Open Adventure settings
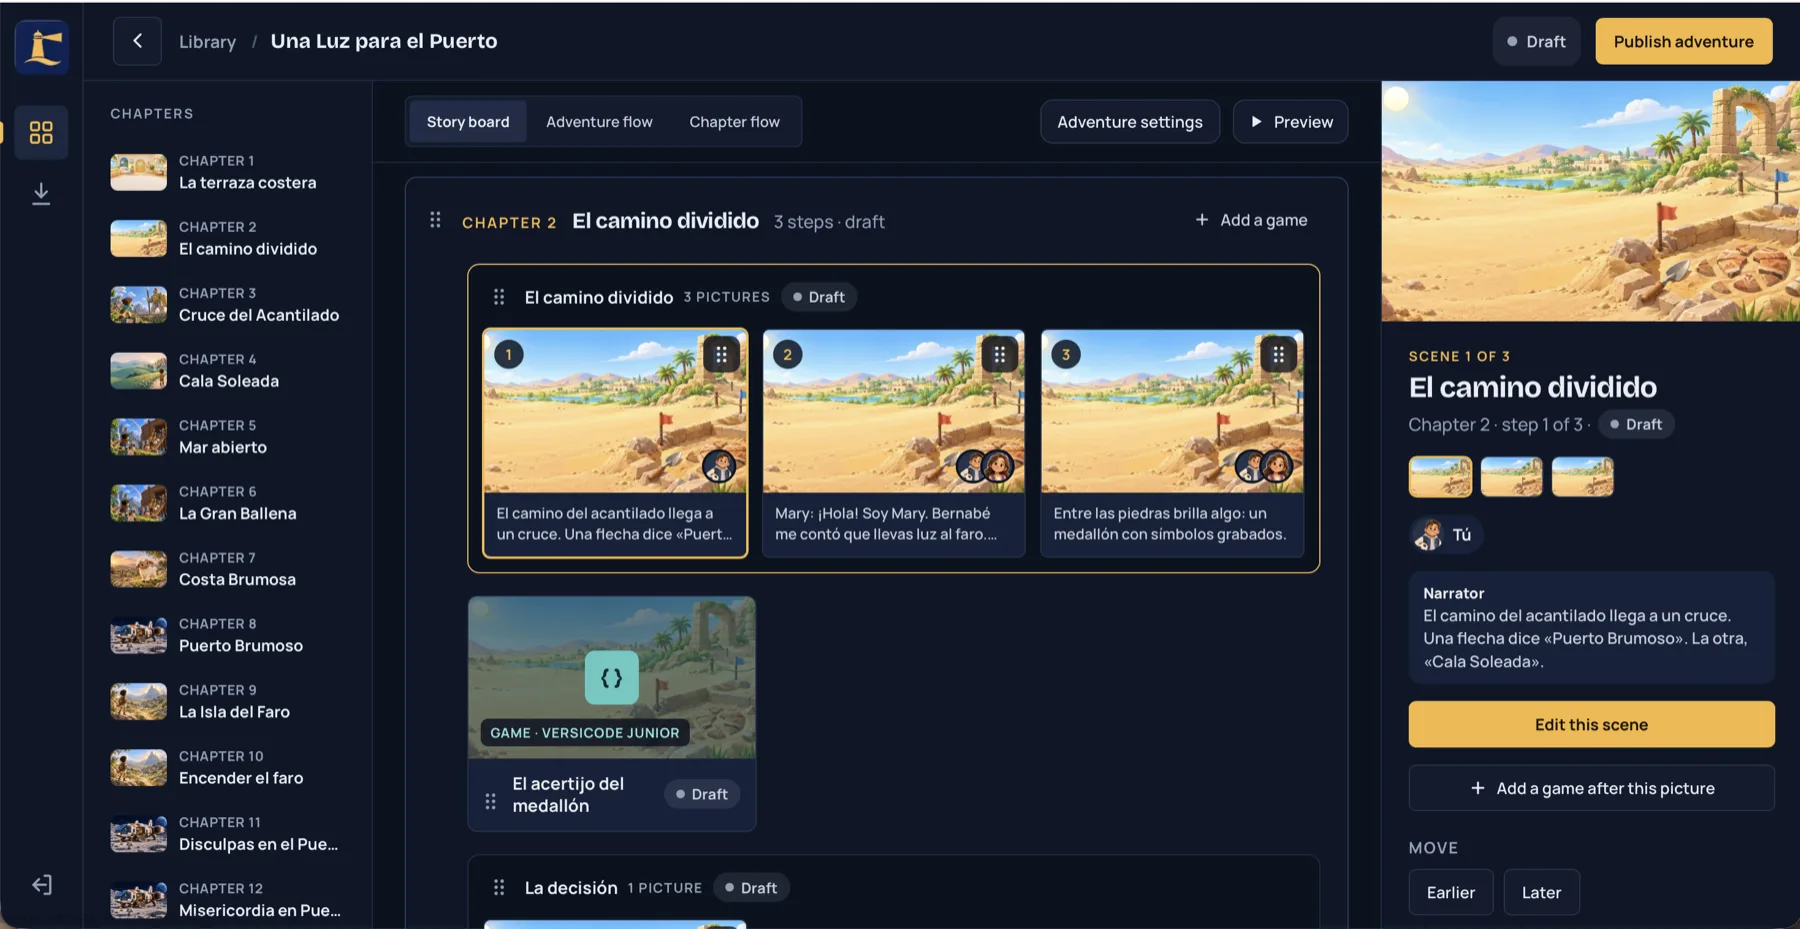Image resolution: width=1800 pixels, height=929 pixels. pos(1130,122)
